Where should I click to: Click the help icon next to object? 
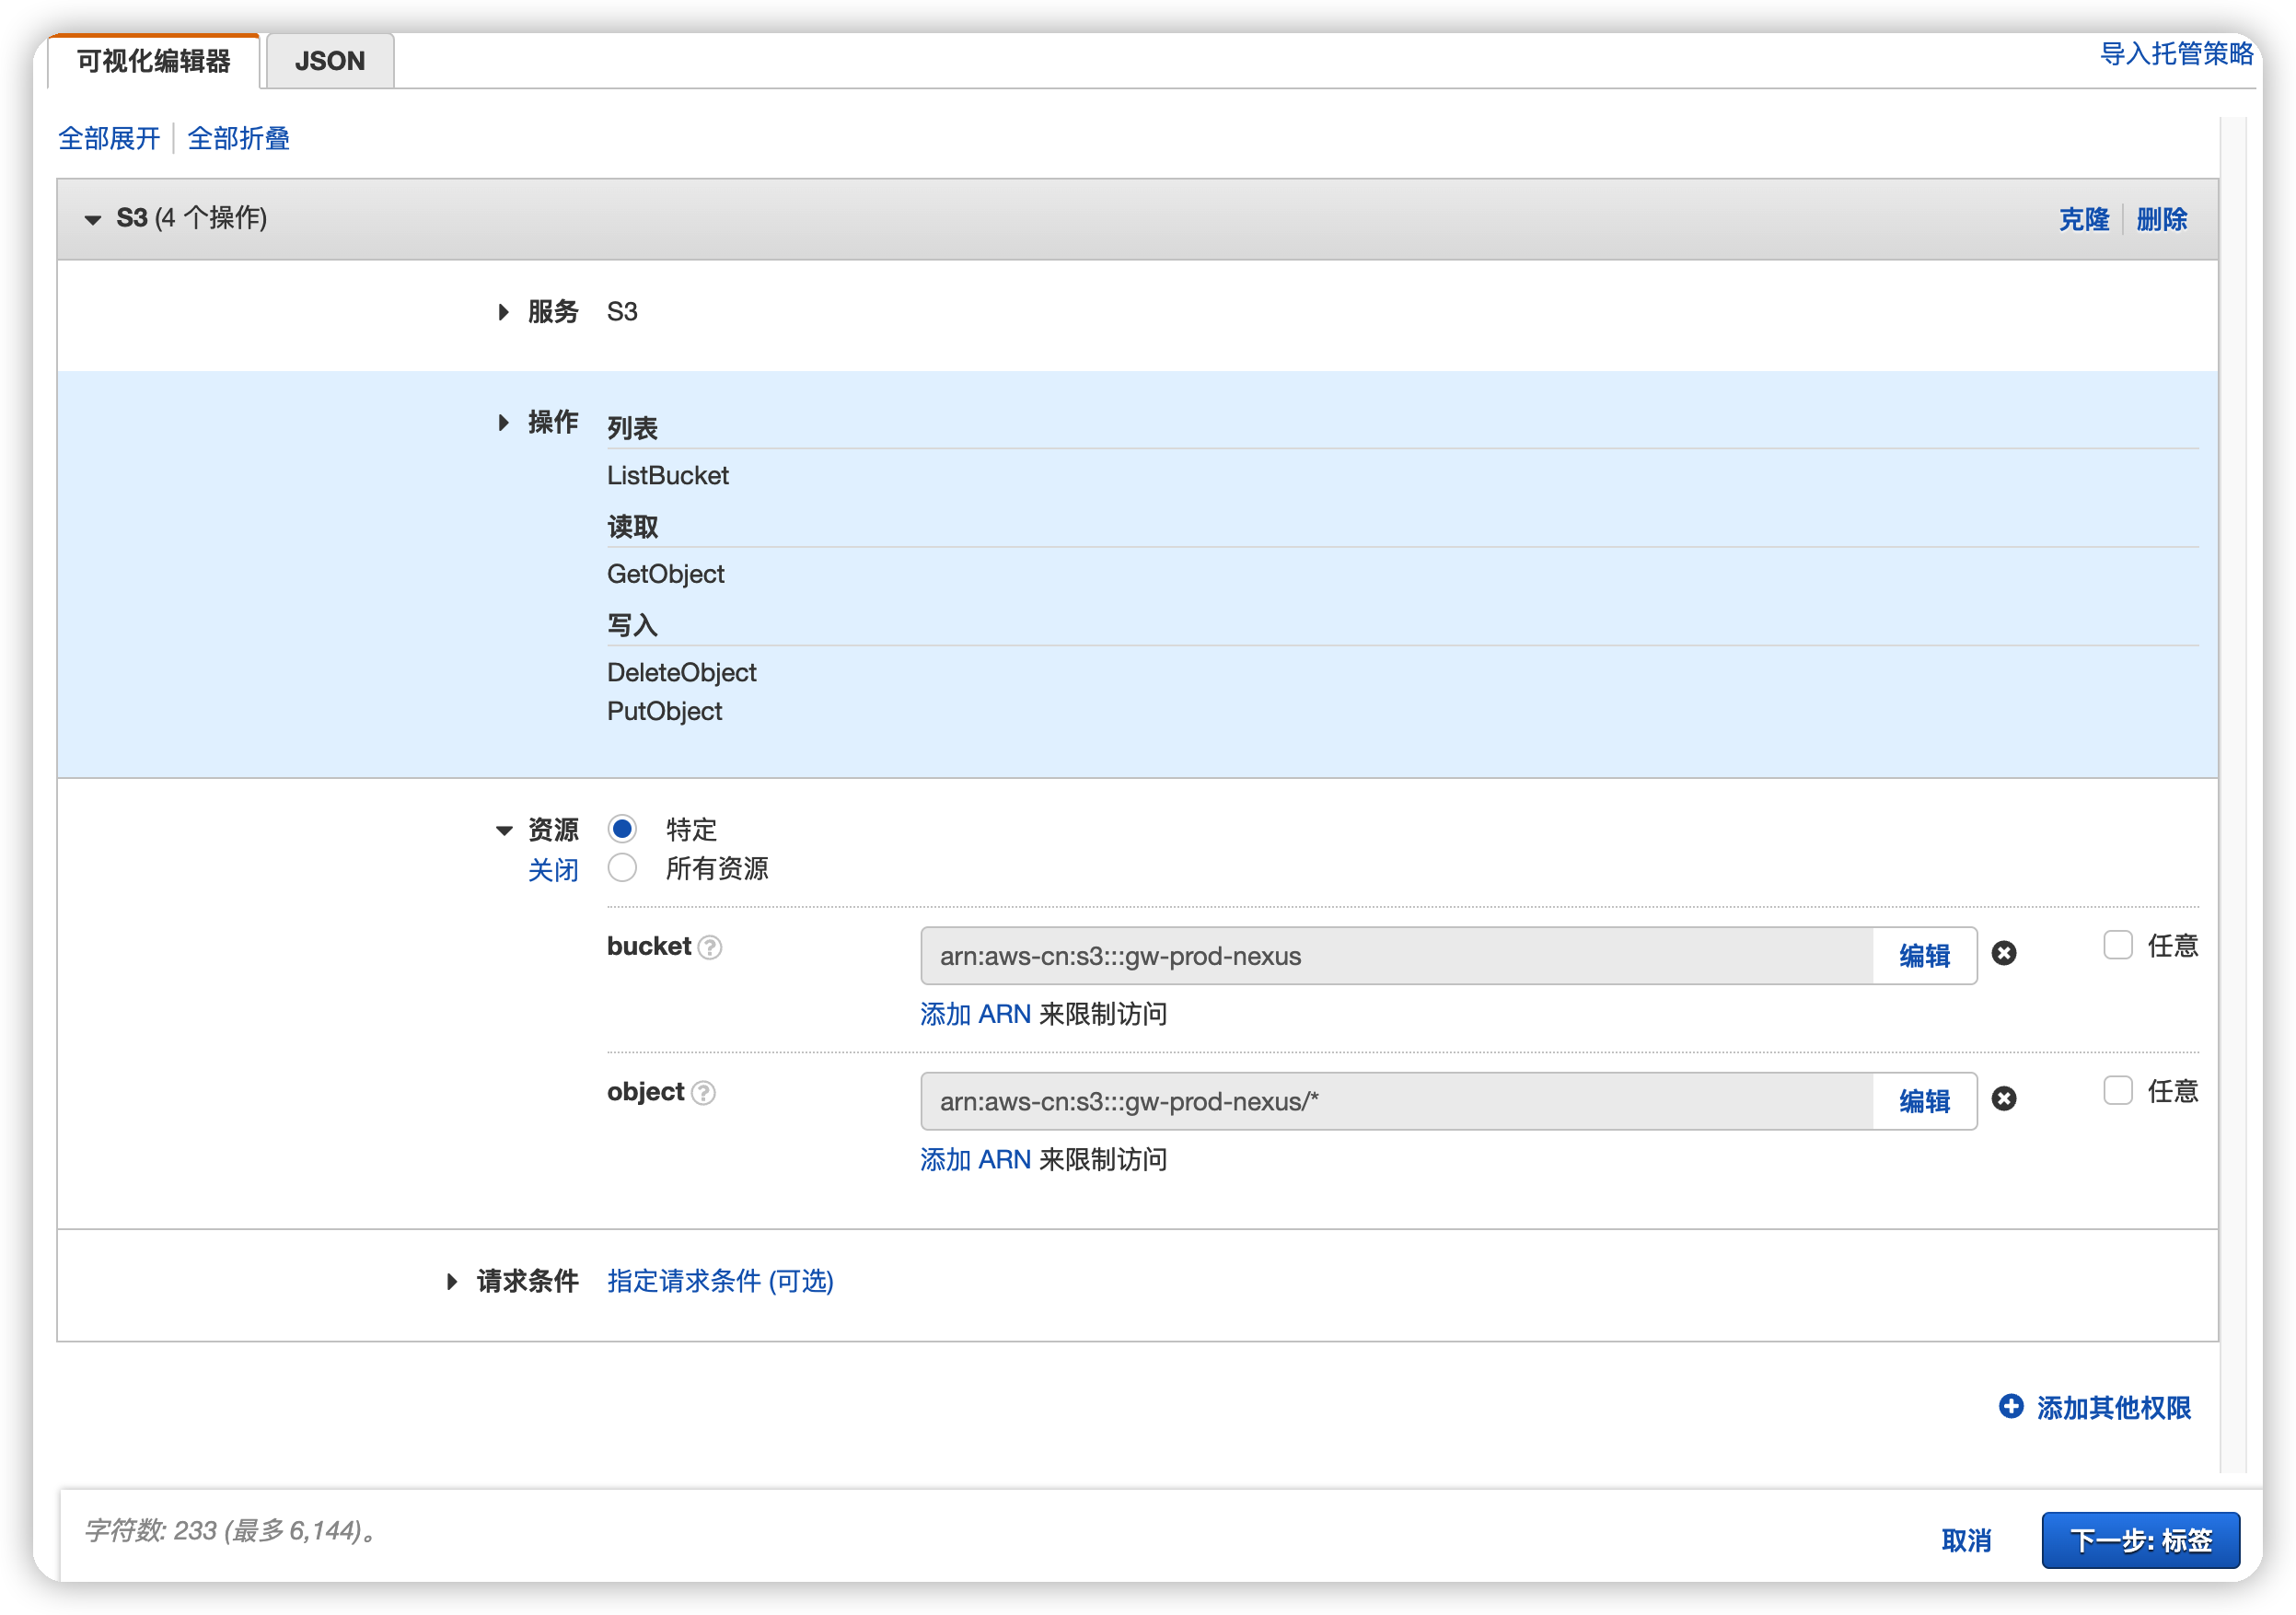[703, 1093]
